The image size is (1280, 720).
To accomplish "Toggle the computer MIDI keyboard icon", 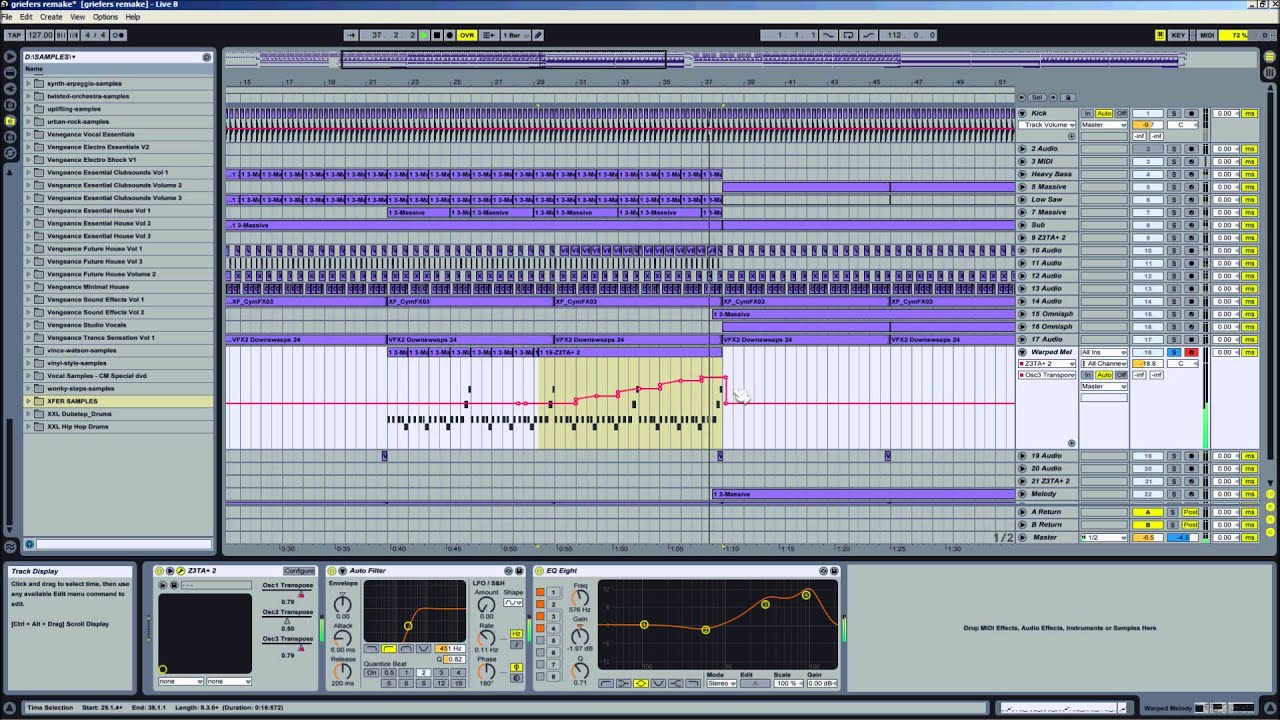I will (1160, 35).
